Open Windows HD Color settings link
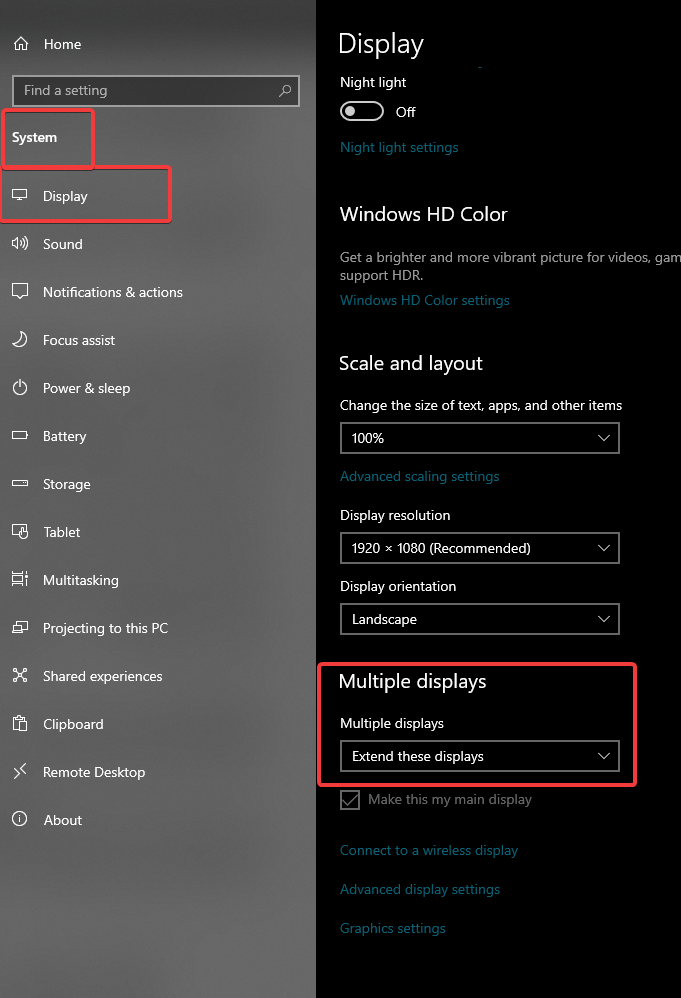 coord(425,300)
